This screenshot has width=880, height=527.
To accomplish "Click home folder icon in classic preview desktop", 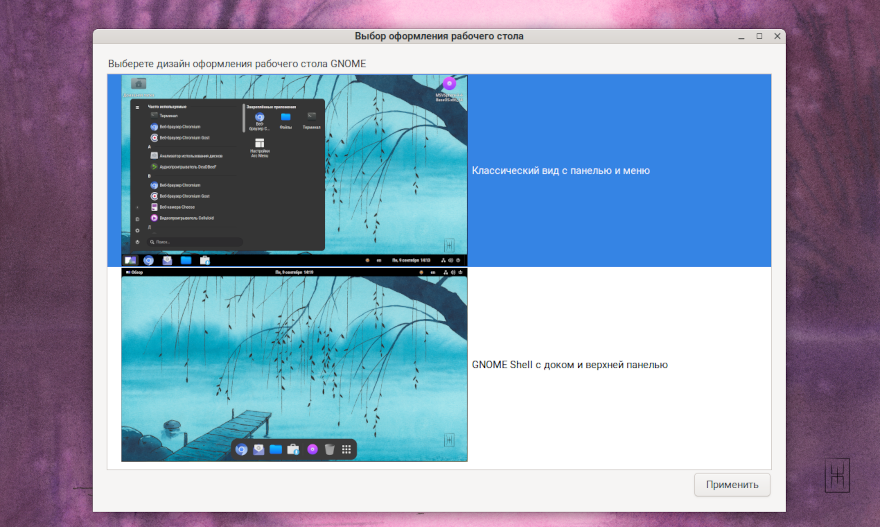I will tap(138, 84).
